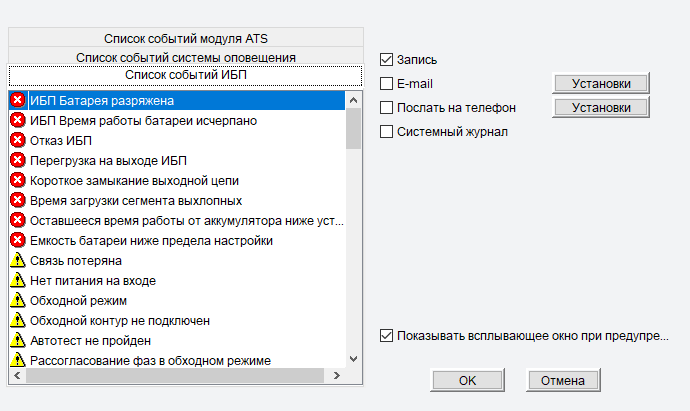Click warning icon beside 'Связь потеряна'
This screenshot has height=411, width=690.
[x=18, y=260]
